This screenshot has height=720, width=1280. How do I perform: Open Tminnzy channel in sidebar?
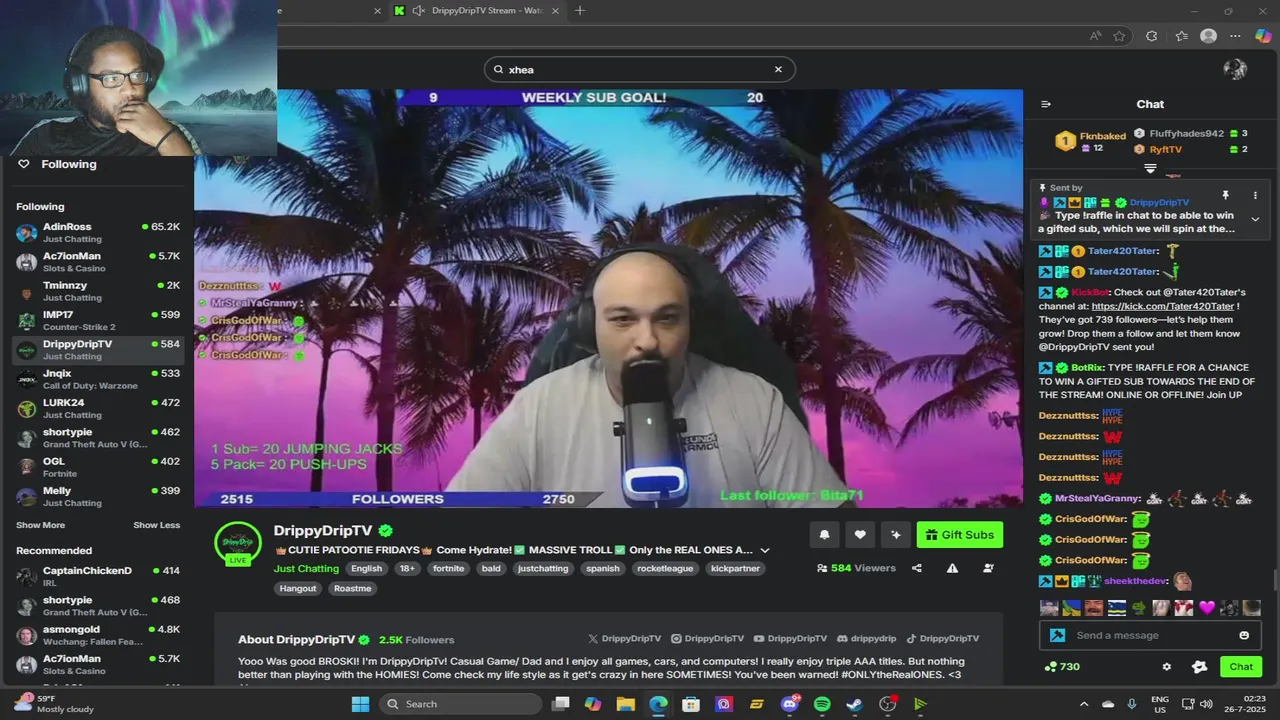[98, 291]
